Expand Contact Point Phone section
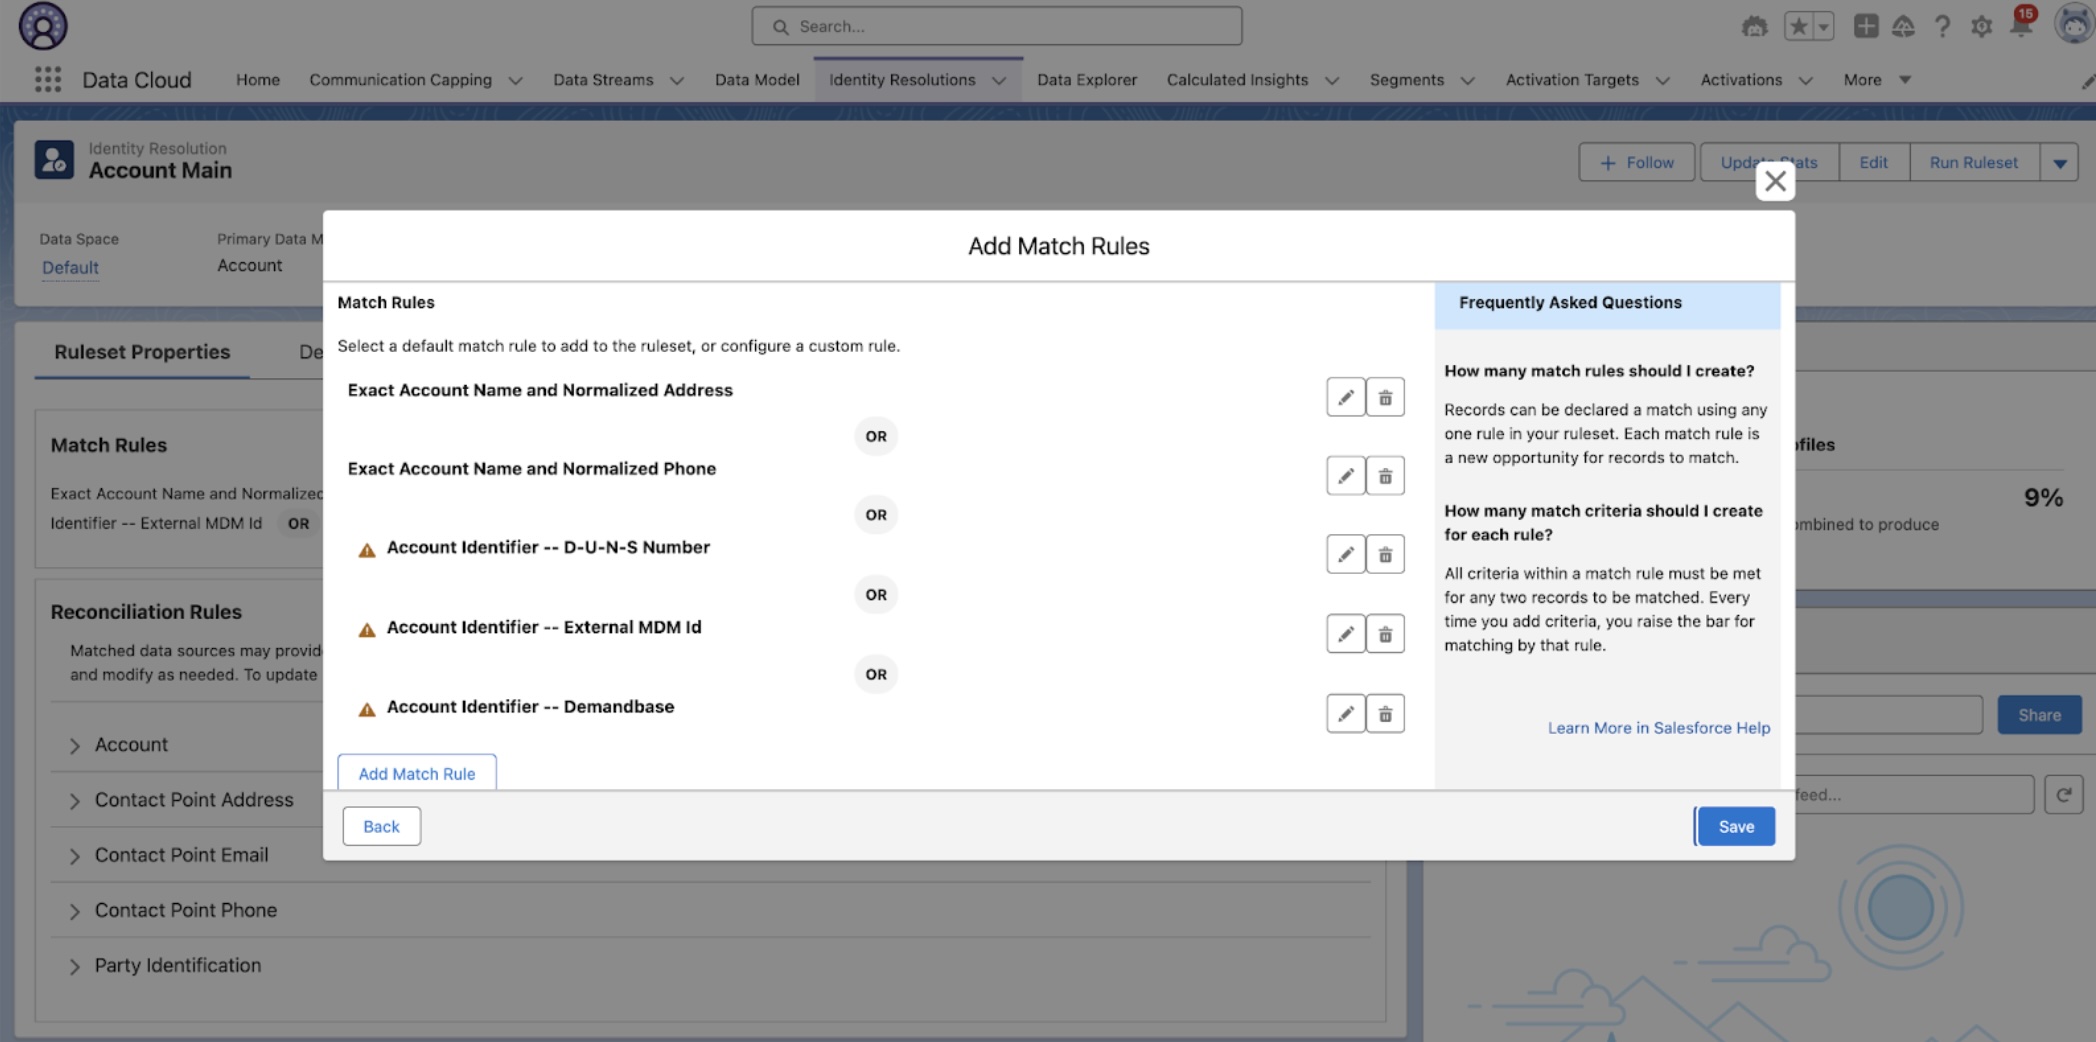Viewport: 2096px width, 1042px height. [x=75, y=911]
